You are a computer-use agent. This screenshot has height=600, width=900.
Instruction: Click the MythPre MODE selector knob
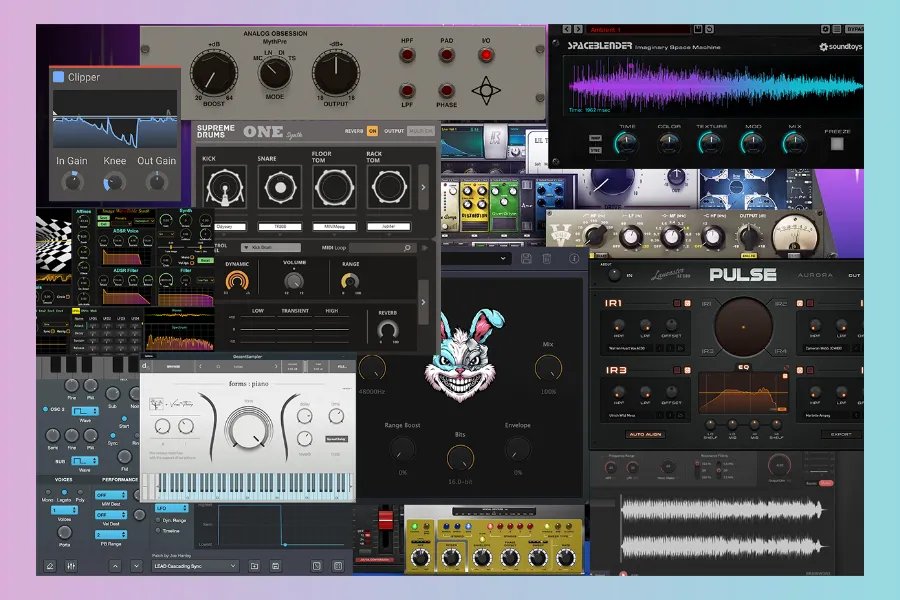point(274,73)
